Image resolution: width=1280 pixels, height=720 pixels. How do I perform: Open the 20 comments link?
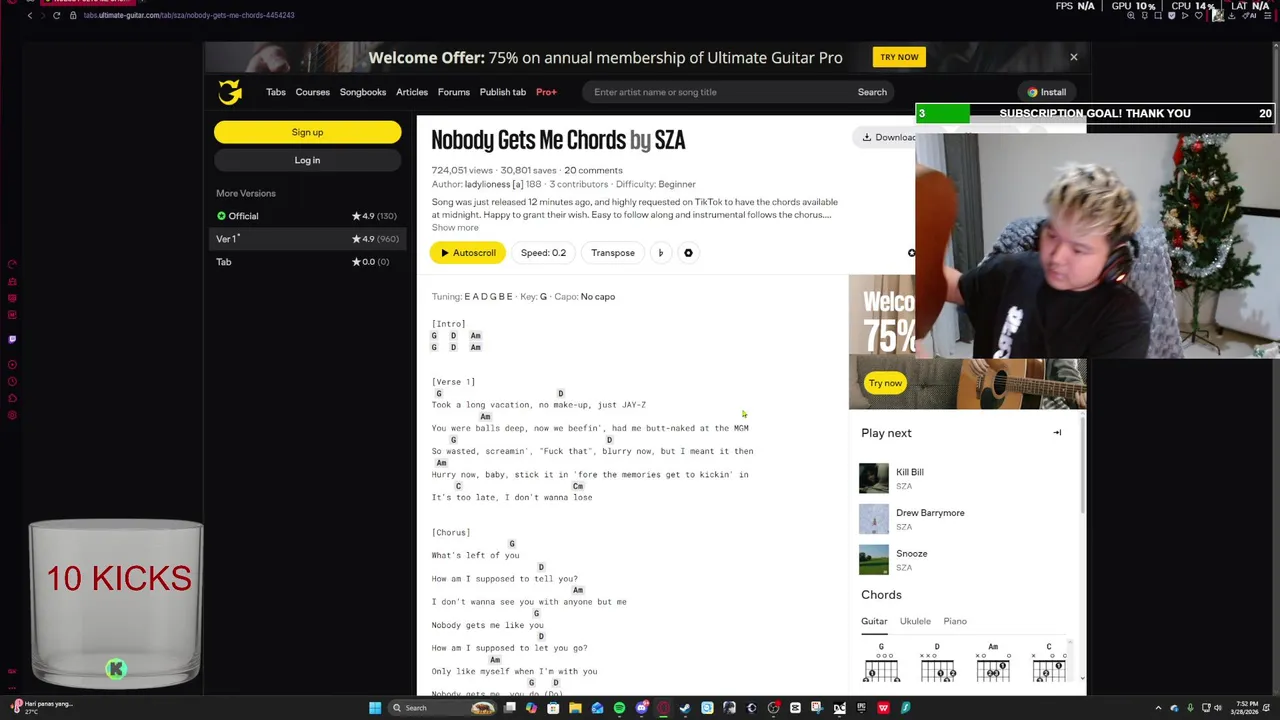593,170
